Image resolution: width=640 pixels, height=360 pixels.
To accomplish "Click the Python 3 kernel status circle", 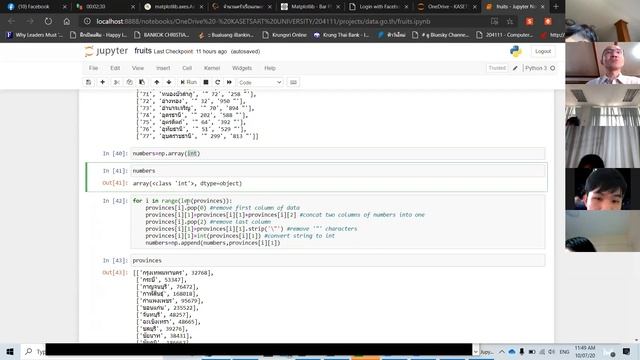I will click(553, 68).
